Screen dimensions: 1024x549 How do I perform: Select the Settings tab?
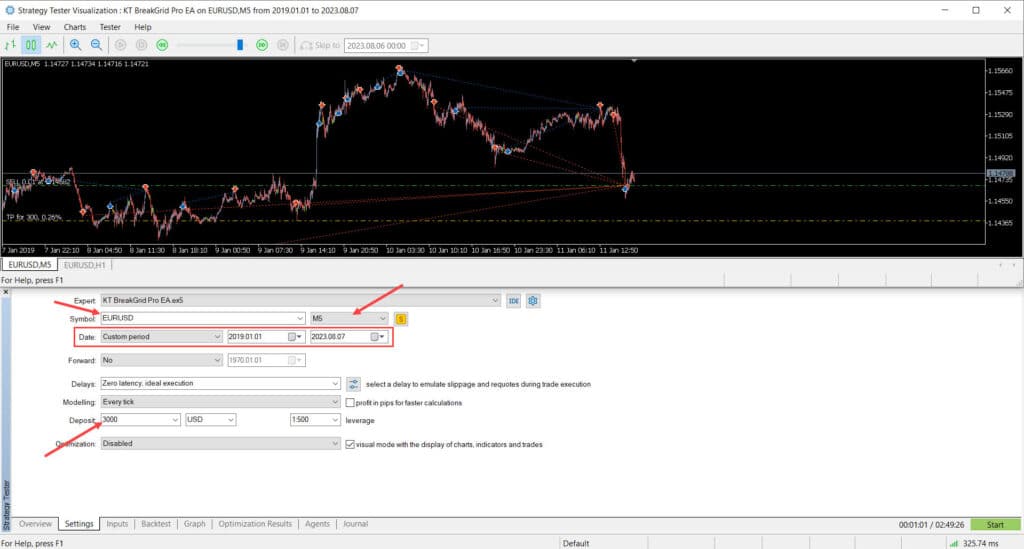[79, 524]
